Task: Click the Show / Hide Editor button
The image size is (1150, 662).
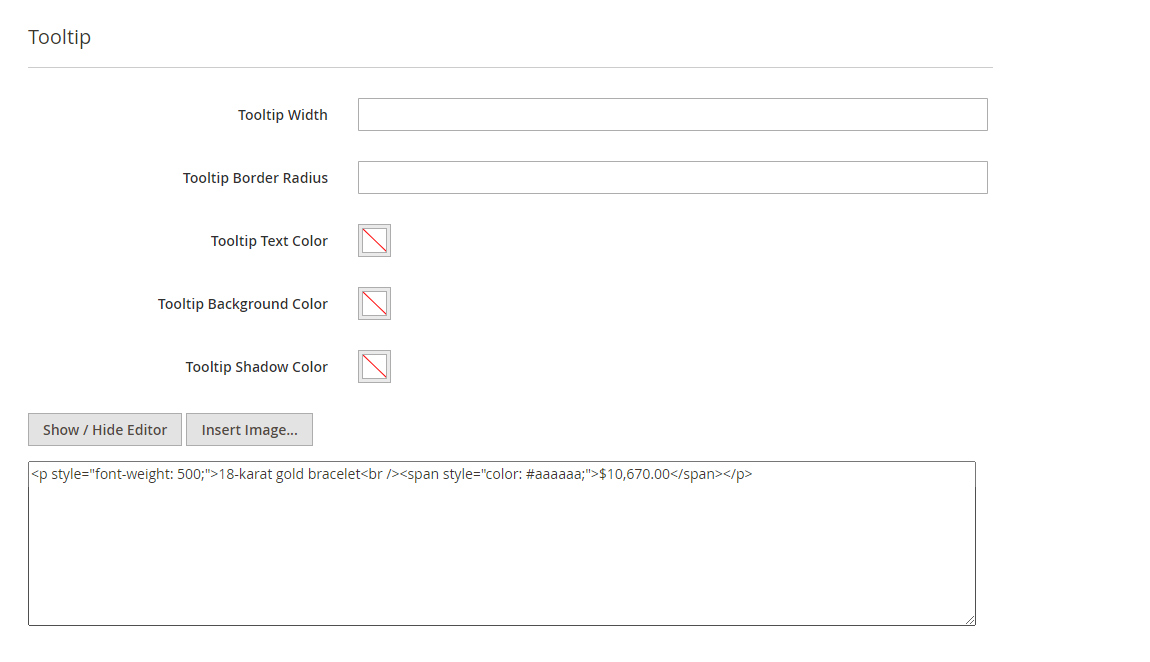Action: click(x=105, y=430)
